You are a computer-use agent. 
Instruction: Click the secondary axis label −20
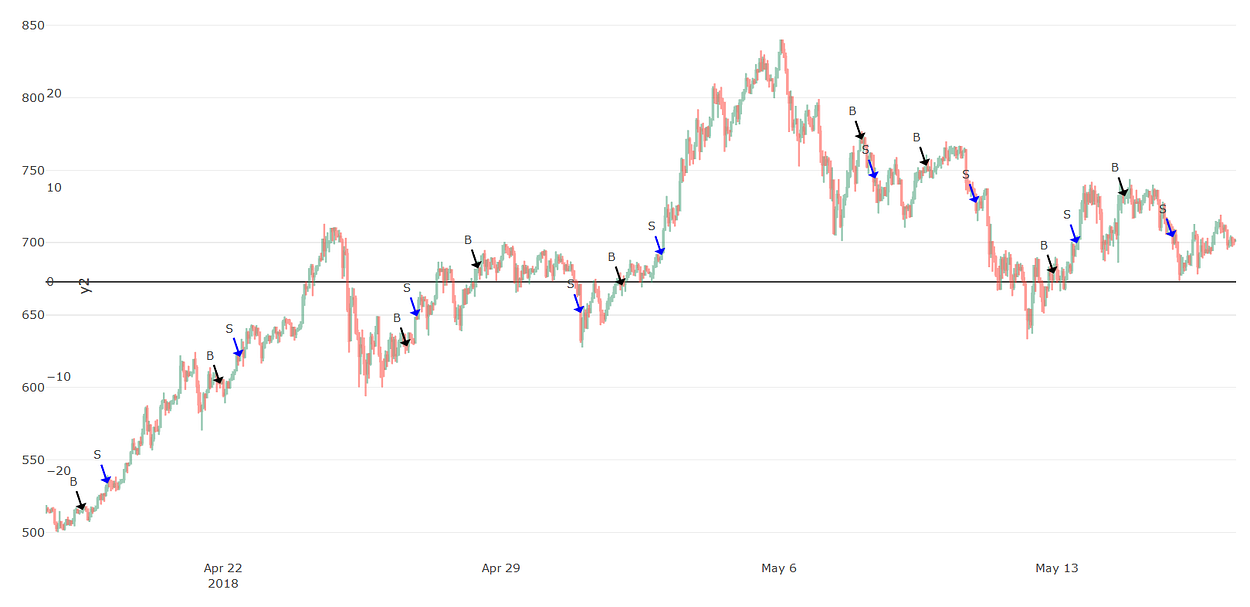58,470
